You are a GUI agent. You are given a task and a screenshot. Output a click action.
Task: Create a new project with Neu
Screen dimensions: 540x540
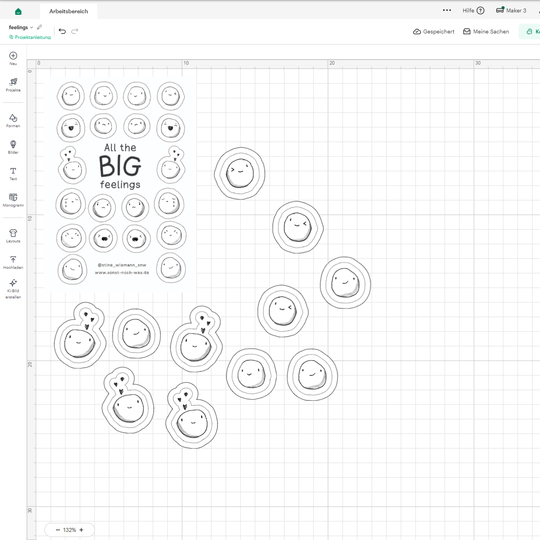(13, 58)
